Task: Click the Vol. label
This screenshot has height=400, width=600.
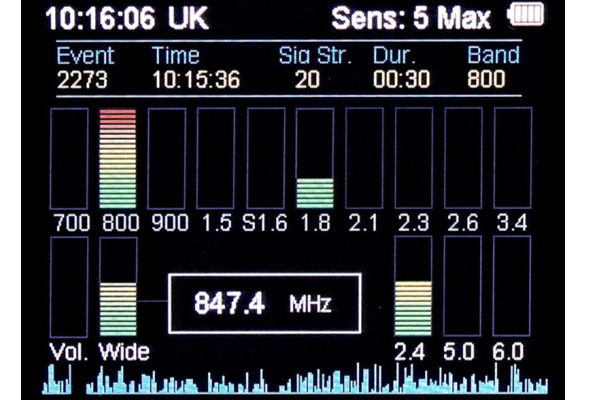Action: point(69,352)
